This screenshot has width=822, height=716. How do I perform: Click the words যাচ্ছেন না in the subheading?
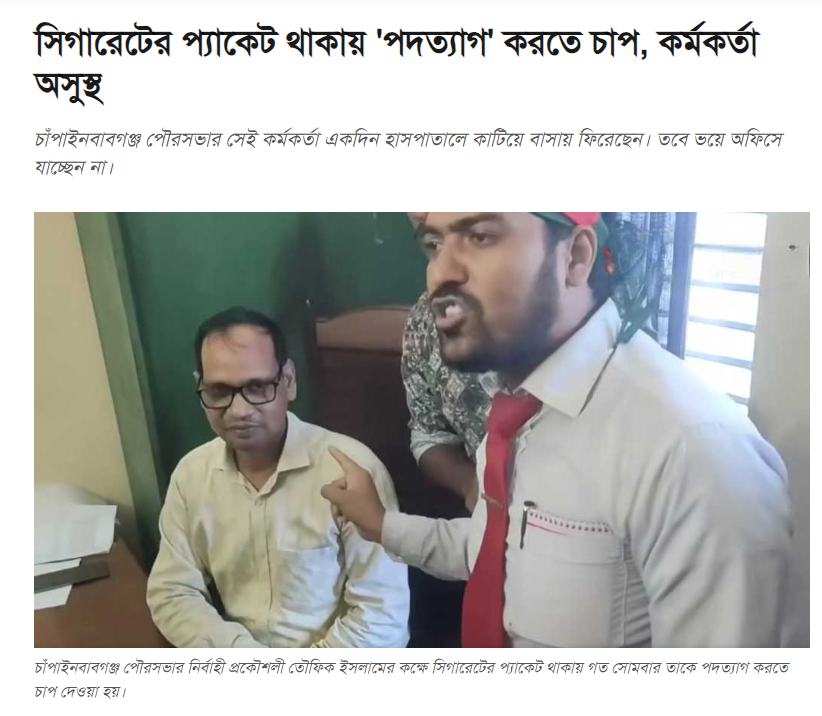click(x=73, y=168)
